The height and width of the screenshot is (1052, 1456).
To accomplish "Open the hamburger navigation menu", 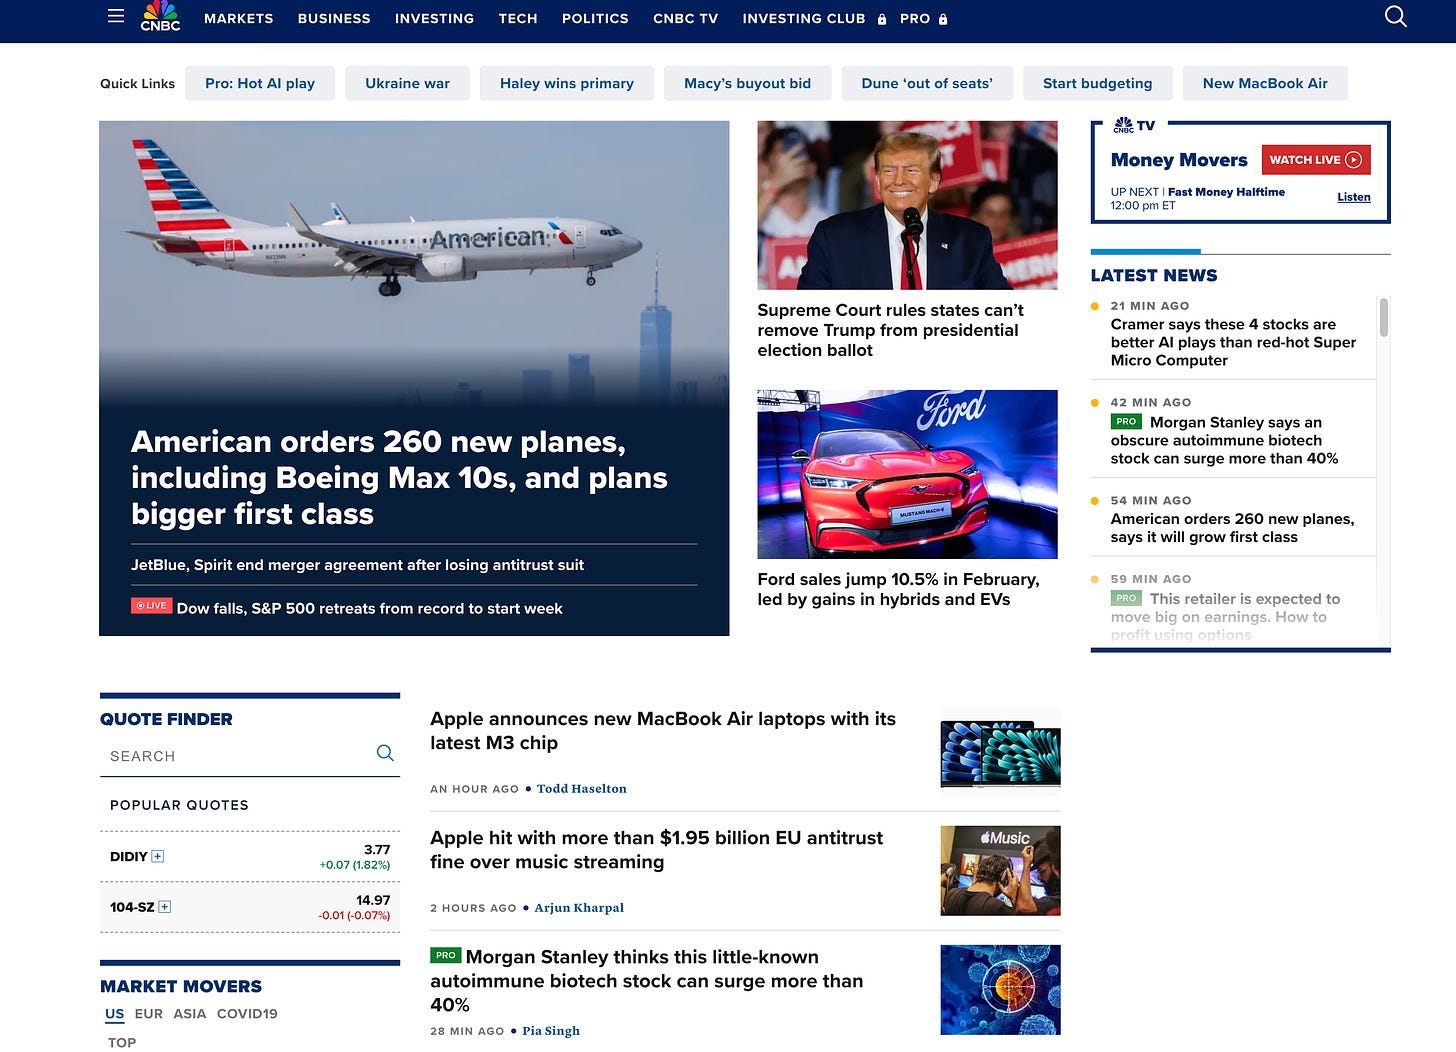I will pyautogui.click(x=116, y=17).
